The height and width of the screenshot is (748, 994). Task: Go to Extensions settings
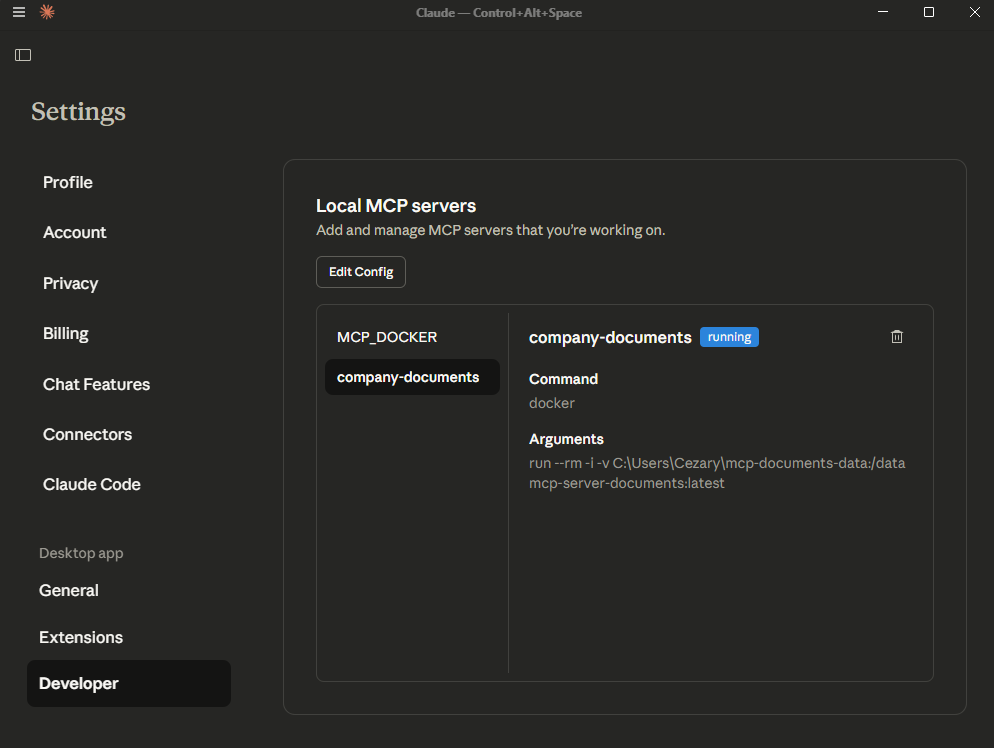[x=81, y=637]
